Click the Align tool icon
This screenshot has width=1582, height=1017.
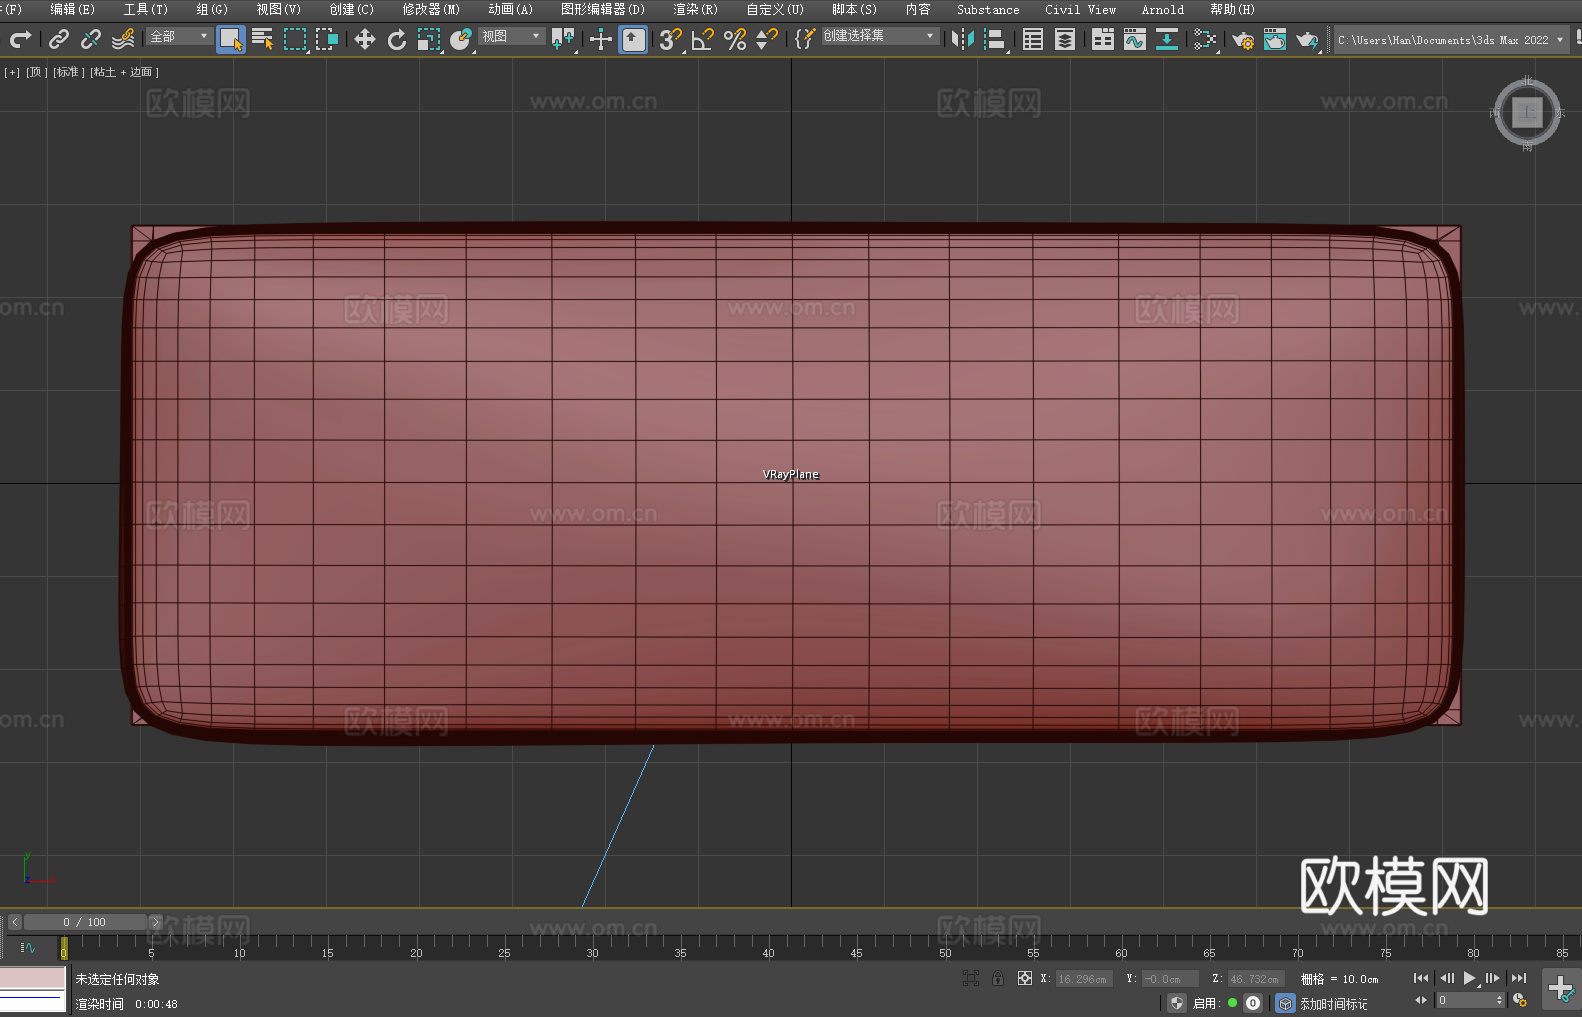point(995,39)
